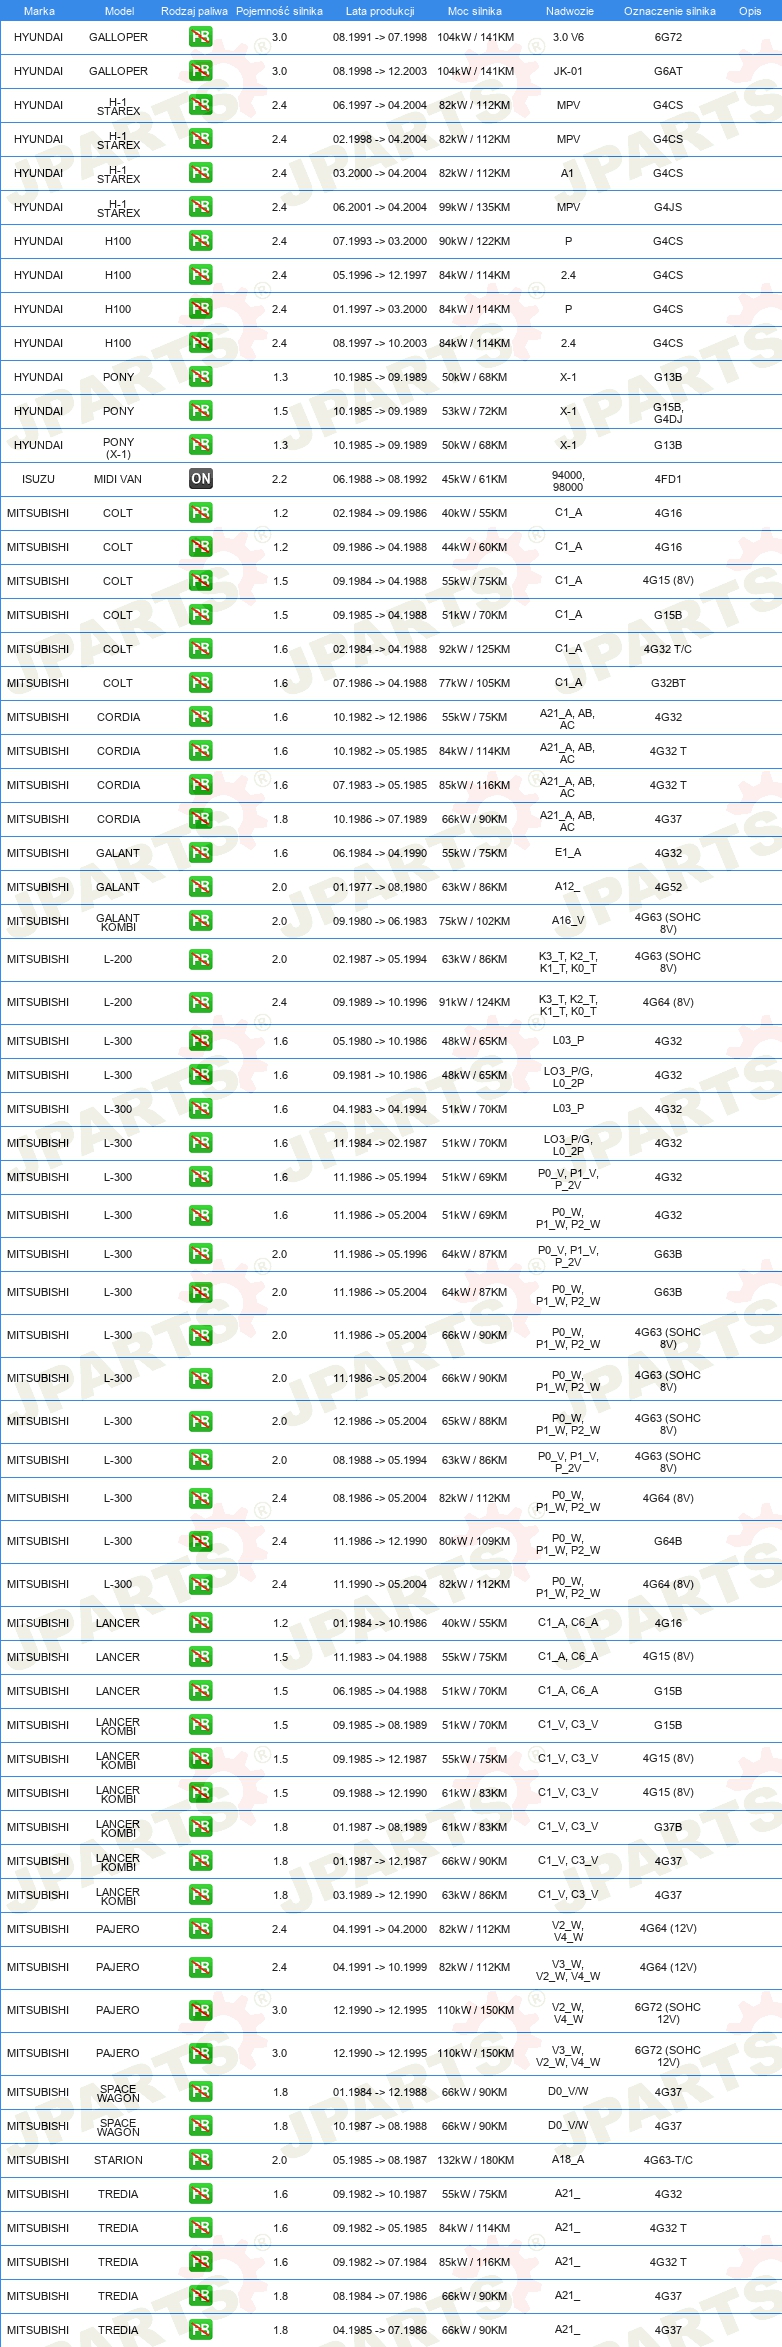Click petrol icon in GALLOPER 6G72 row
Screen dimensions: 782x2347
click(201, 37)
